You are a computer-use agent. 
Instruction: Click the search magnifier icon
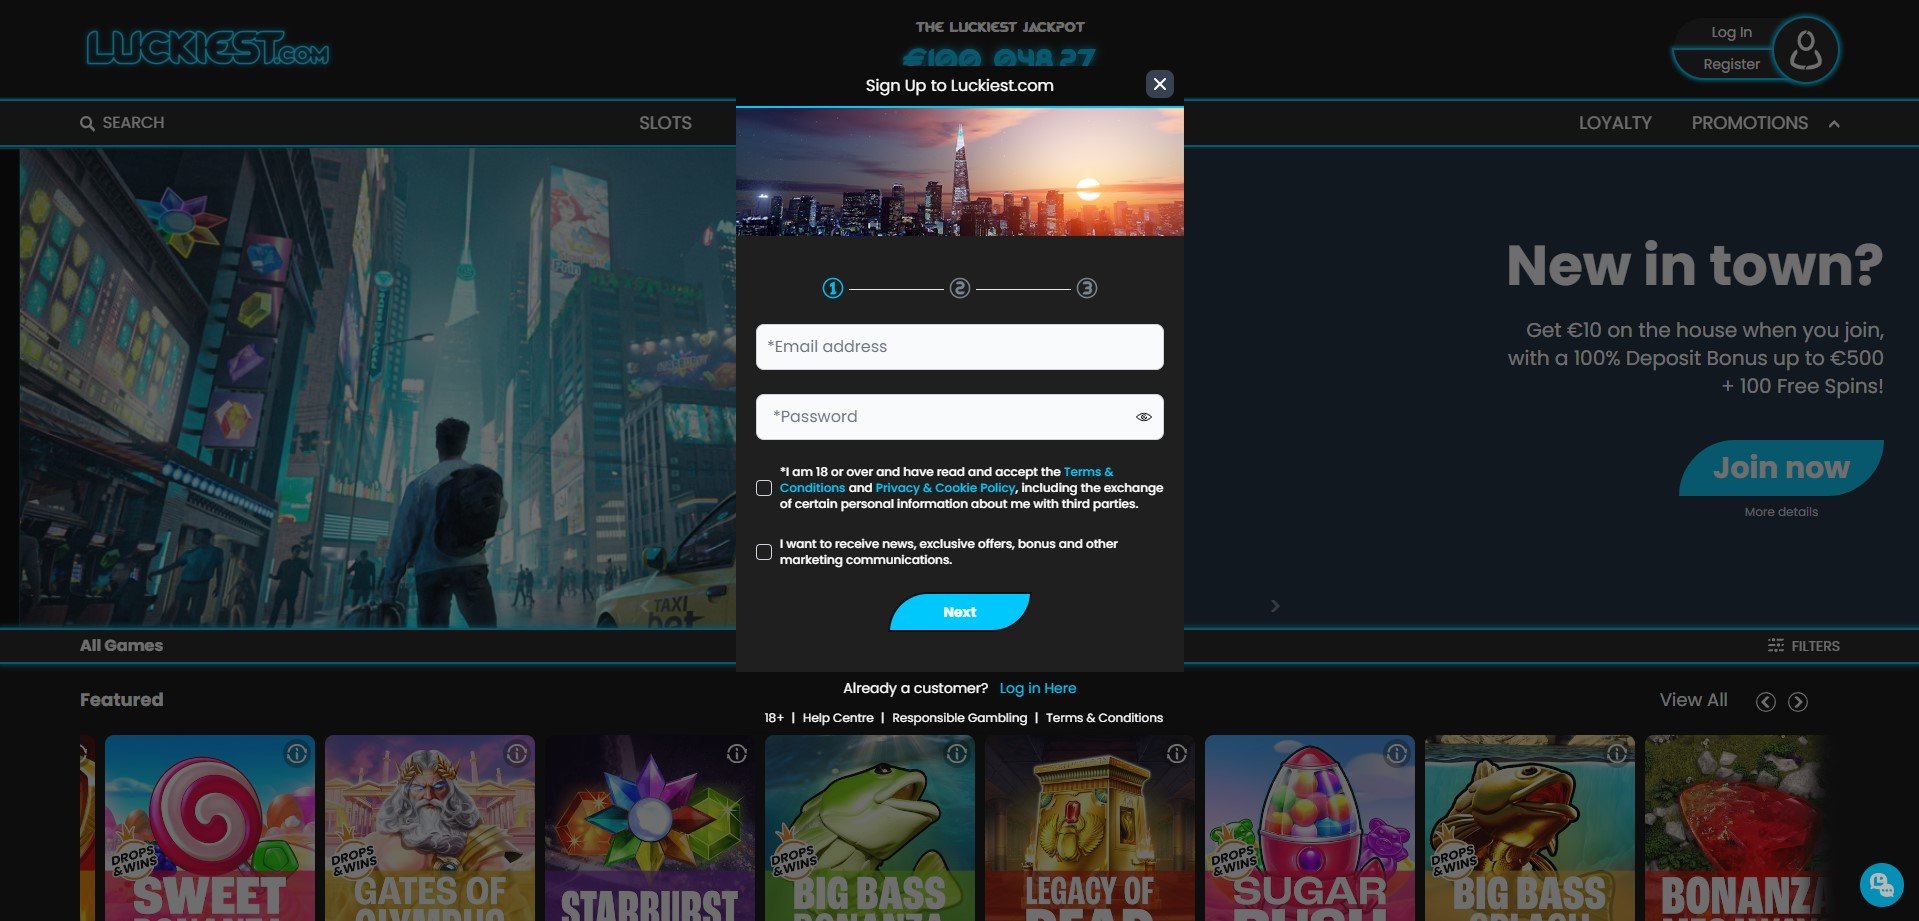pos(87,123)
